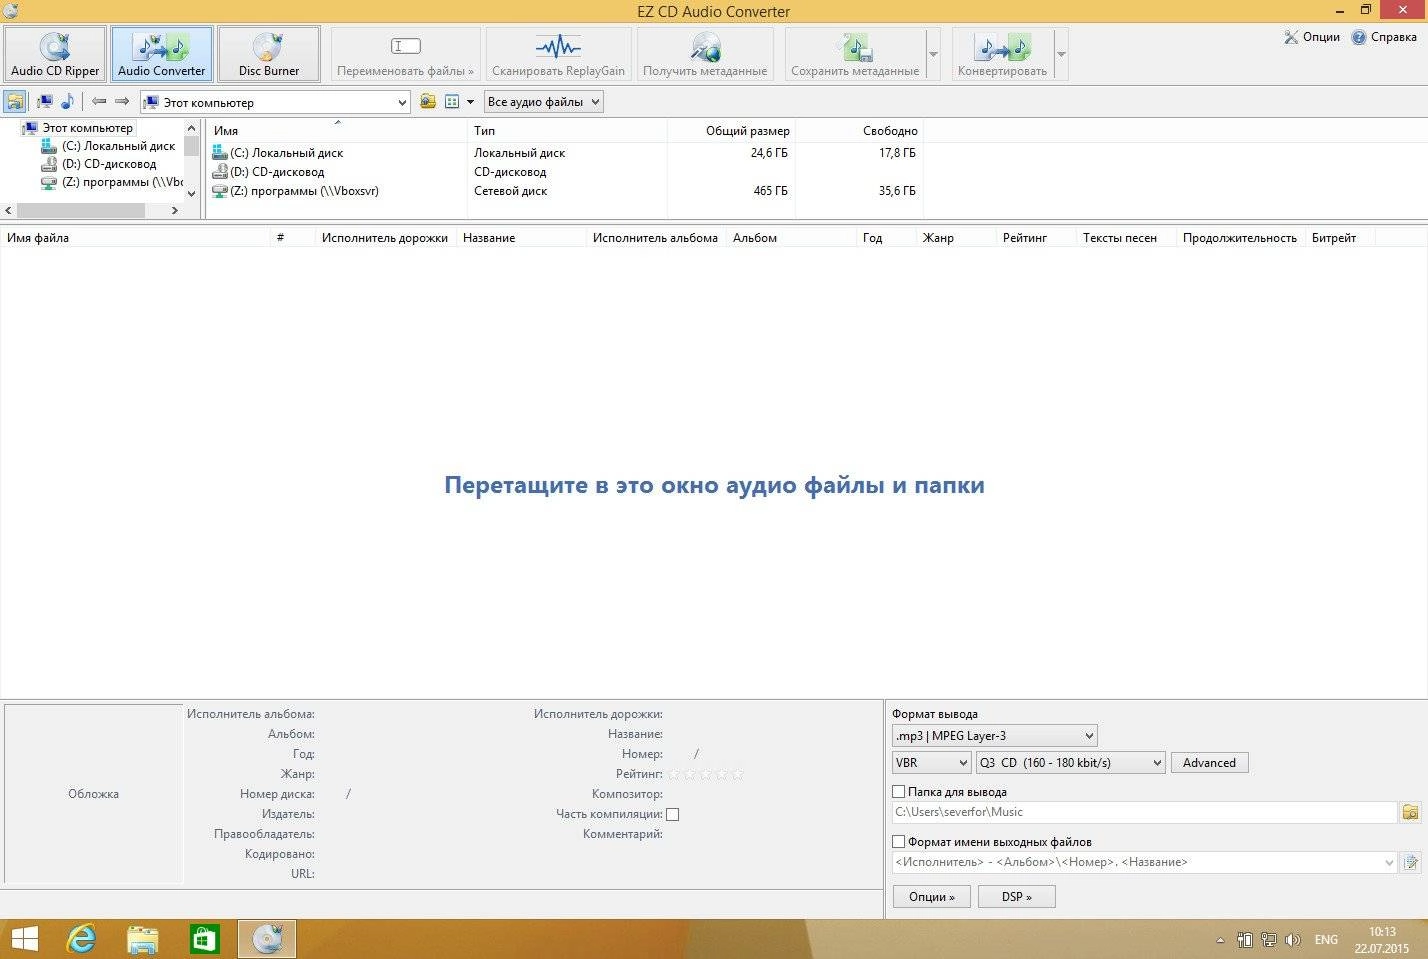Open the .mp3 MPEG Layer-3 format dropdown
This screenshot has width=1428, height=959.
click(994, 736)
